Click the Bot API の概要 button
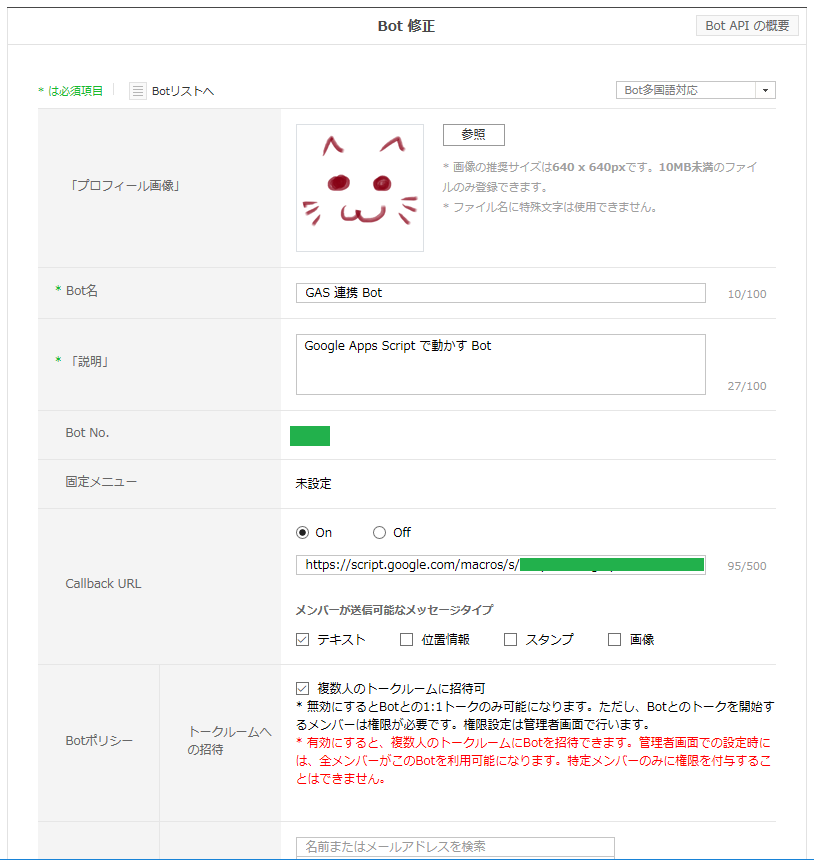The image size is (814, 860). pos(746,25)
